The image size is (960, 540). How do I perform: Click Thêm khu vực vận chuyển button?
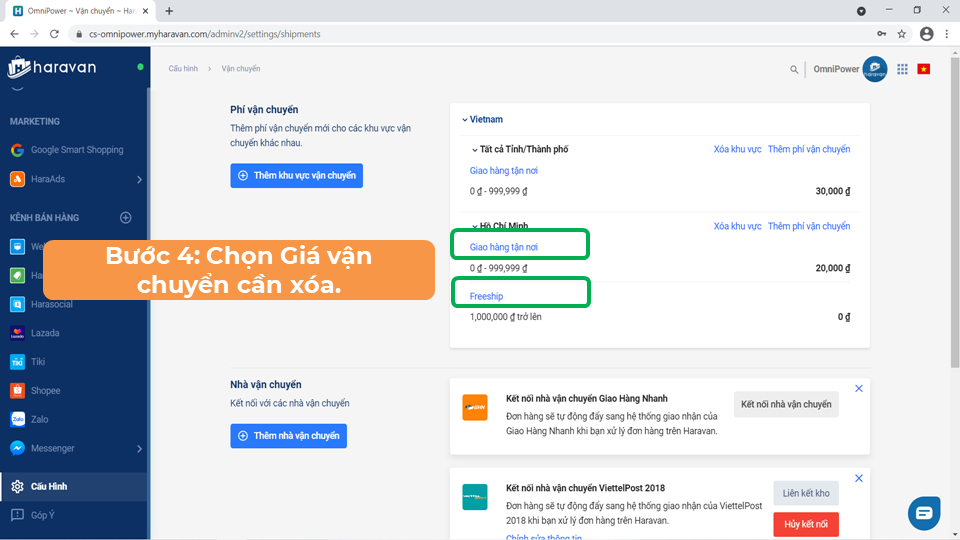296,175
